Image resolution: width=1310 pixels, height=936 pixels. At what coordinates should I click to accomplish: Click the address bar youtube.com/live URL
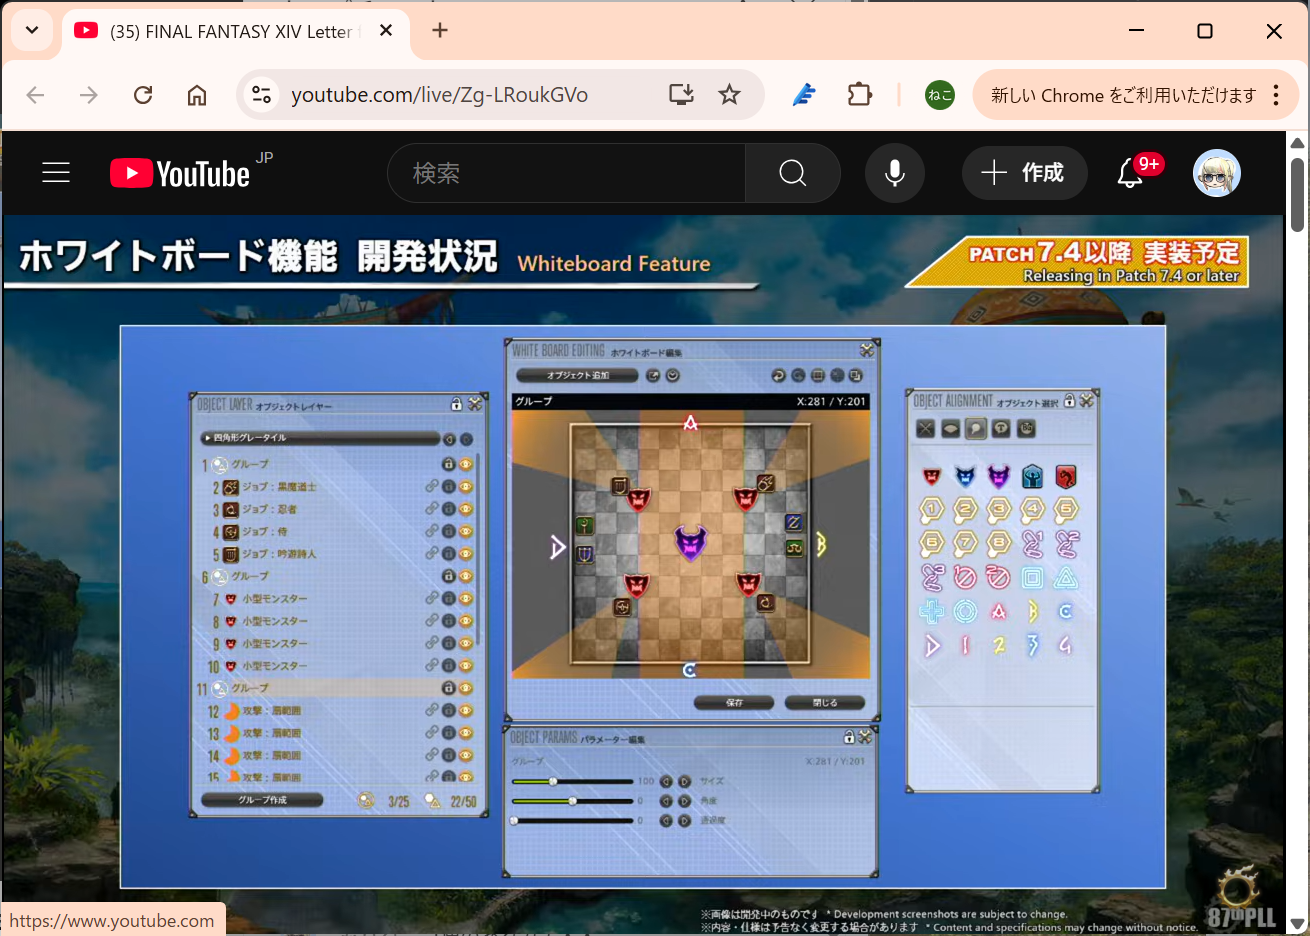tap(439, 95)
